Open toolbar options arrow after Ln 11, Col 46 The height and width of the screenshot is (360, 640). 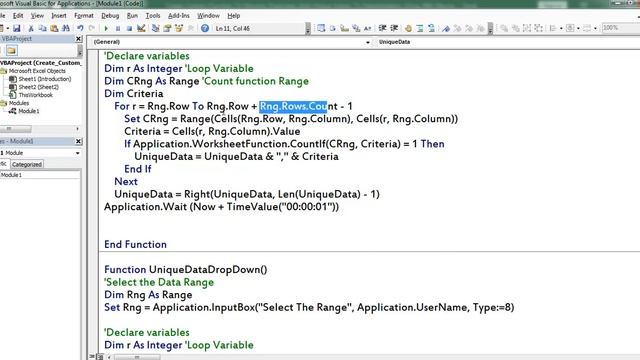308,28
